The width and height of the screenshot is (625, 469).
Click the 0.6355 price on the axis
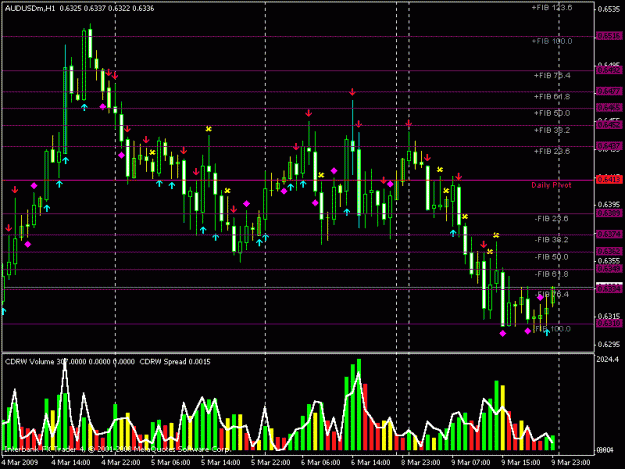609,261
